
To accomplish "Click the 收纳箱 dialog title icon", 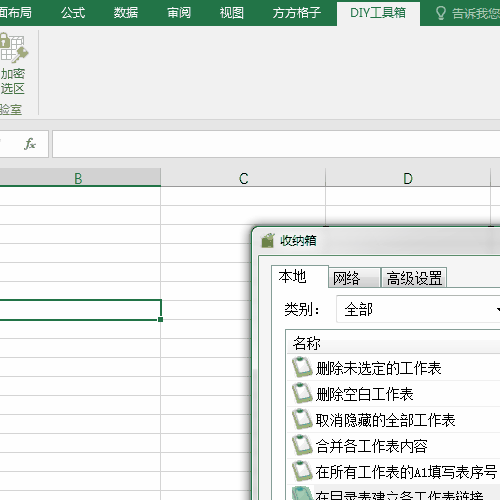I will [268, 240].
